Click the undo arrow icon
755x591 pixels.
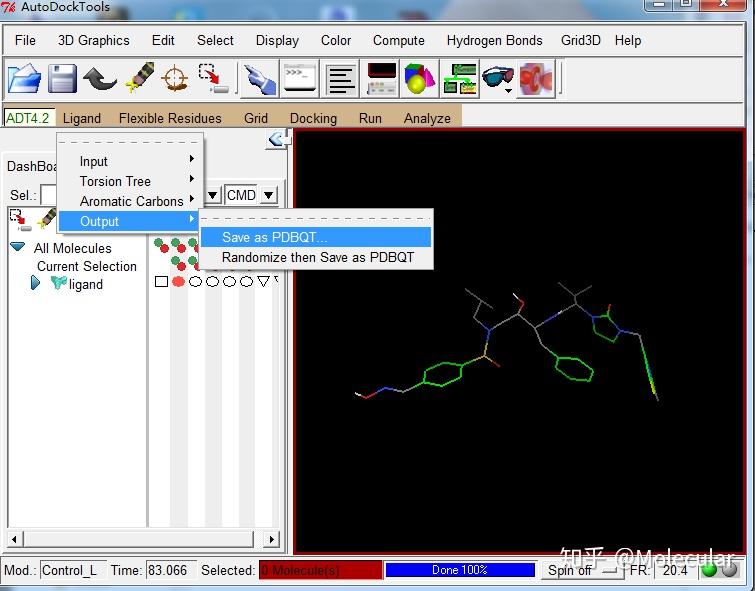coord(100,78)
